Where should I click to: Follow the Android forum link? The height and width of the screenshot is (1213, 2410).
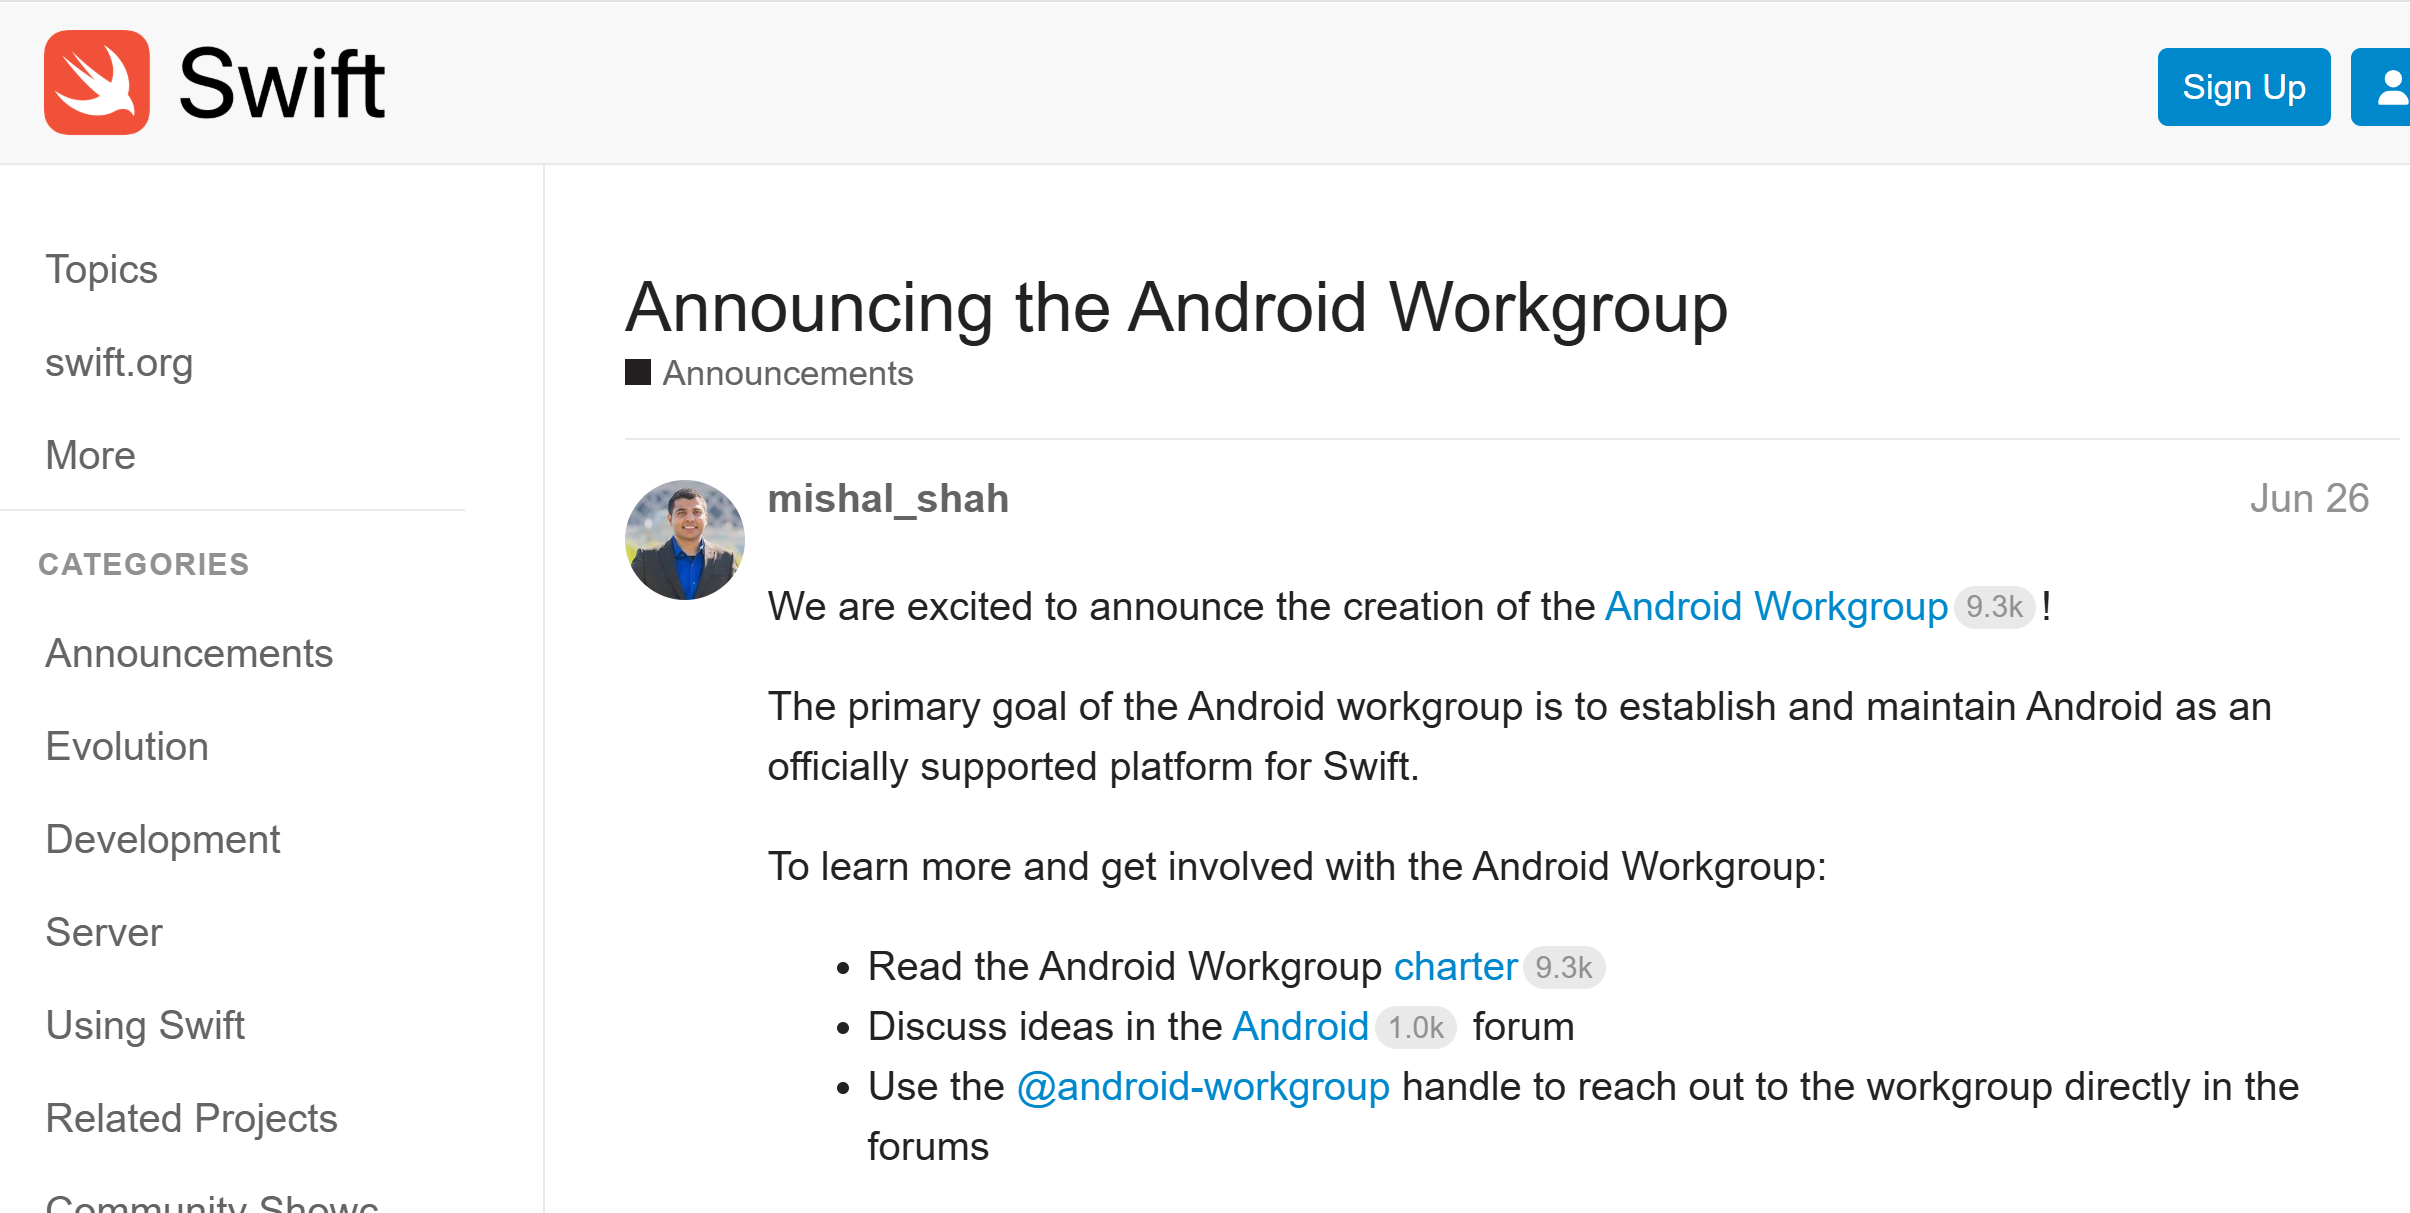click(x=1300, y=1027)
